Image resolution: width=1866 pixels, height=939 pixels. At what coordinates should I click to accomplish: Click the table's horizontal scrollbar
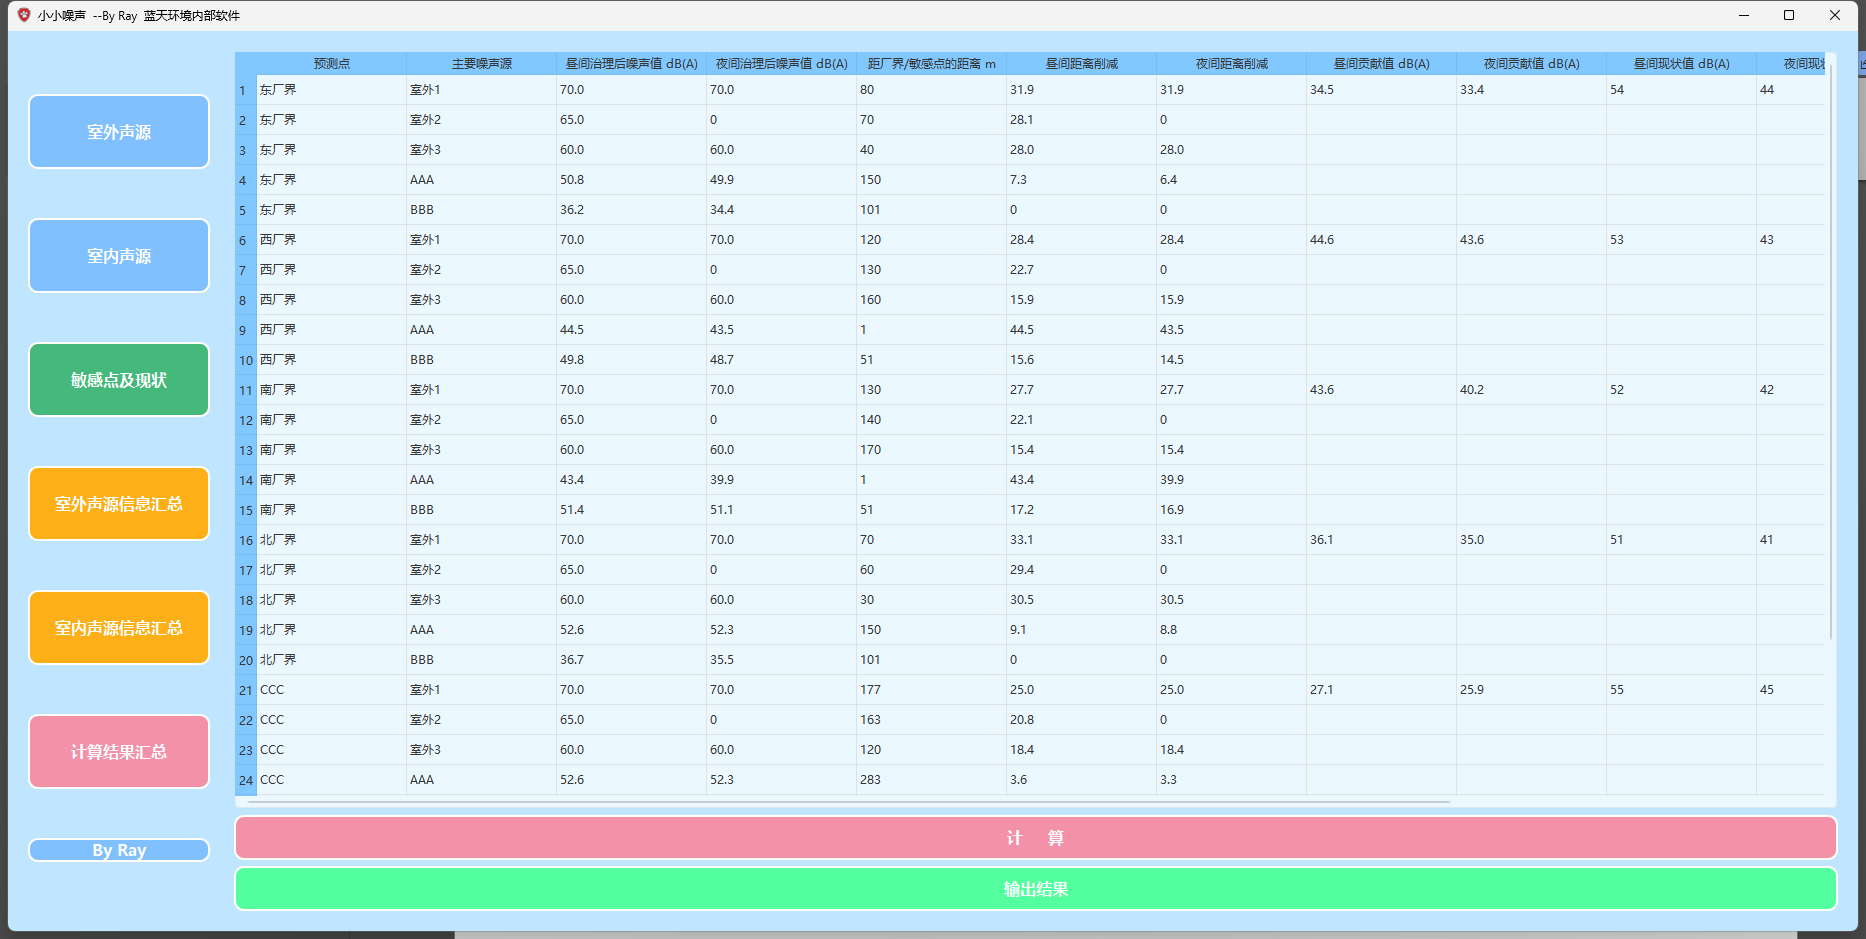[848, 801]
